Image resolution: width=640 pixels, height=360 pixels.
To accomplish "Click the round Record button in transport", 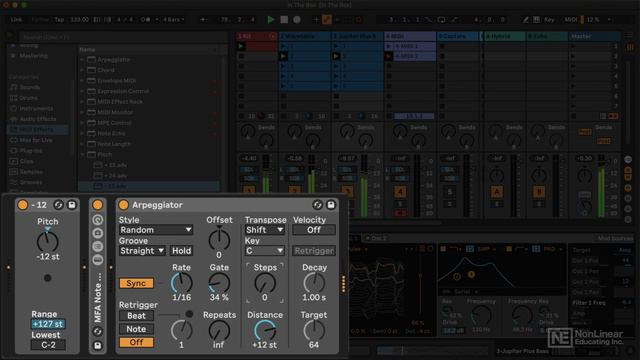I will pyautogui.click(x=297, y=19).
